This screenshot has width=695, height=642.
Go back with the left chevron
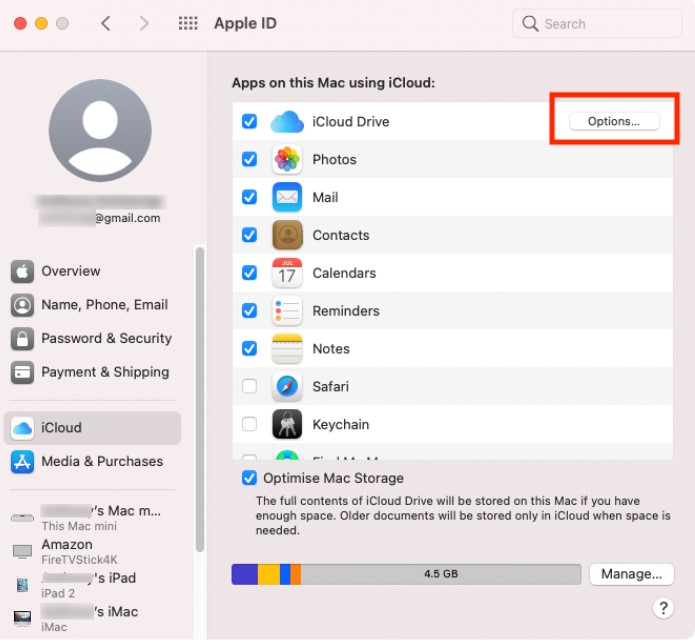[105, 23]
